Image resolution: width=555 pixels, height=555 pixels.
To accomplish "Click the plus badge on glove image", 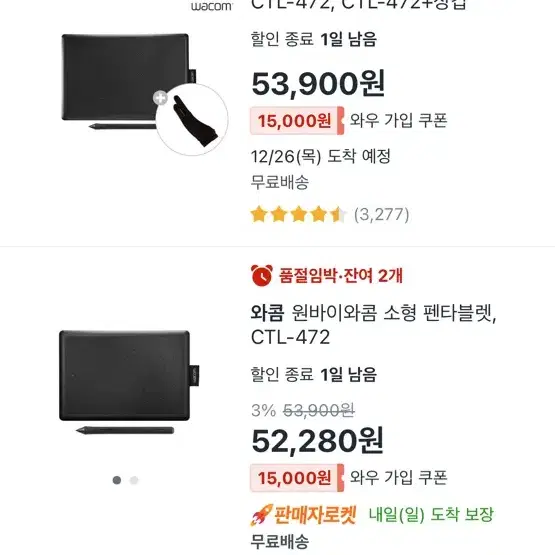I will (160, 98).
